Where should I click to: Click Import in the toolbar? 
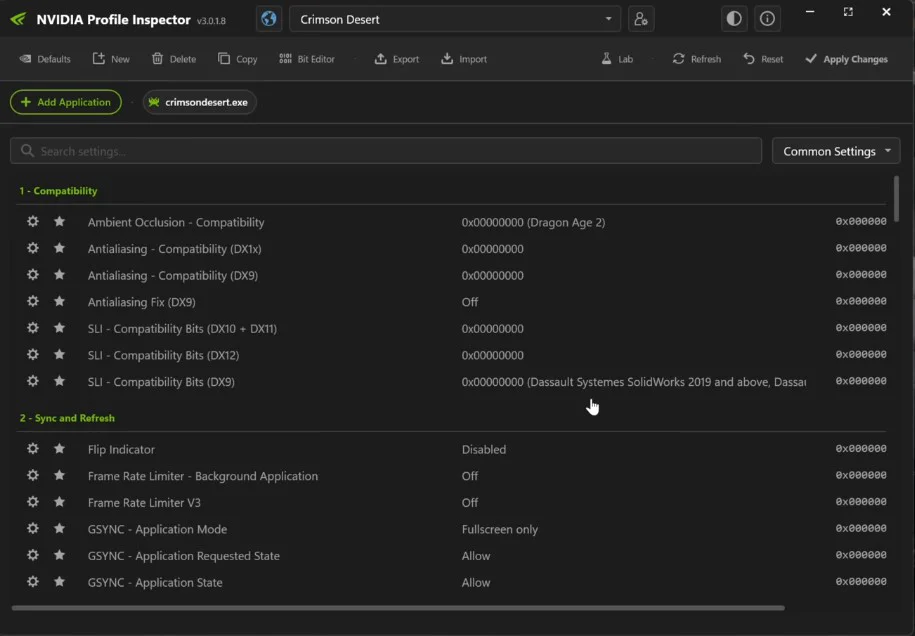point(464,59)
